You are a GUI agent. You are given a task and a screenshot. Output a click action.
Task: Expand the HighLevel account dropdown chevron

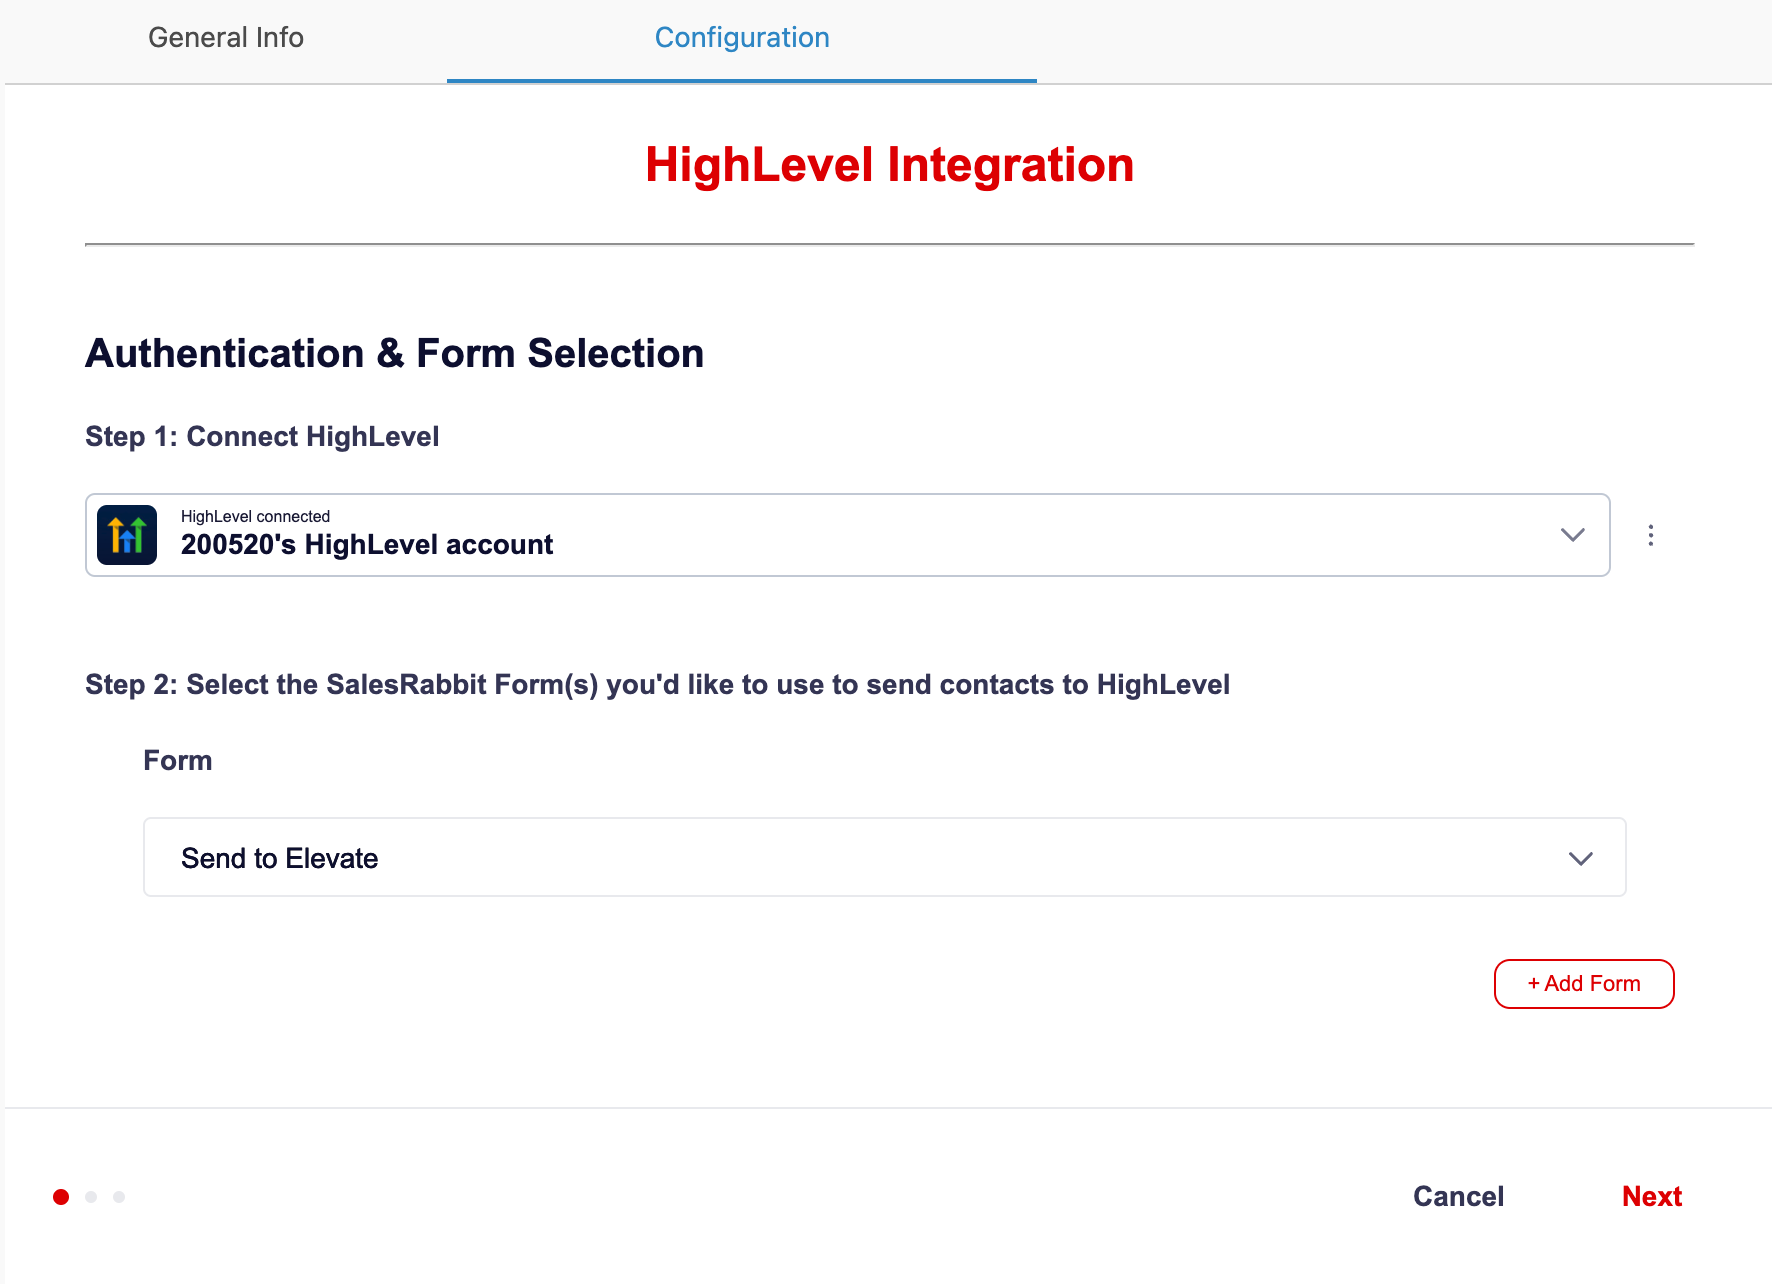tap(1573, 535)
